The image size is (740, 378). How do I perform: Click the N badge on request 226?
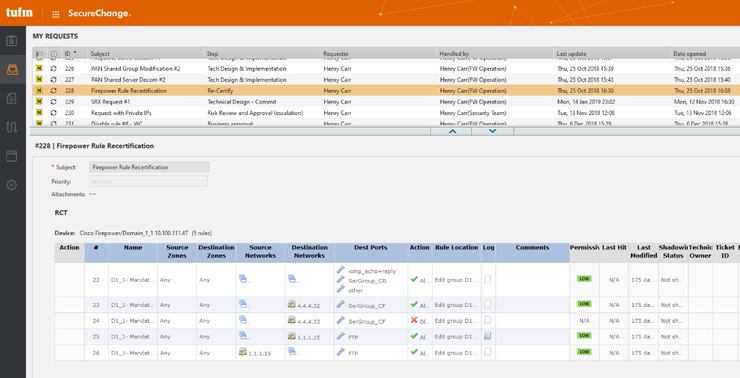click(39, 68)
